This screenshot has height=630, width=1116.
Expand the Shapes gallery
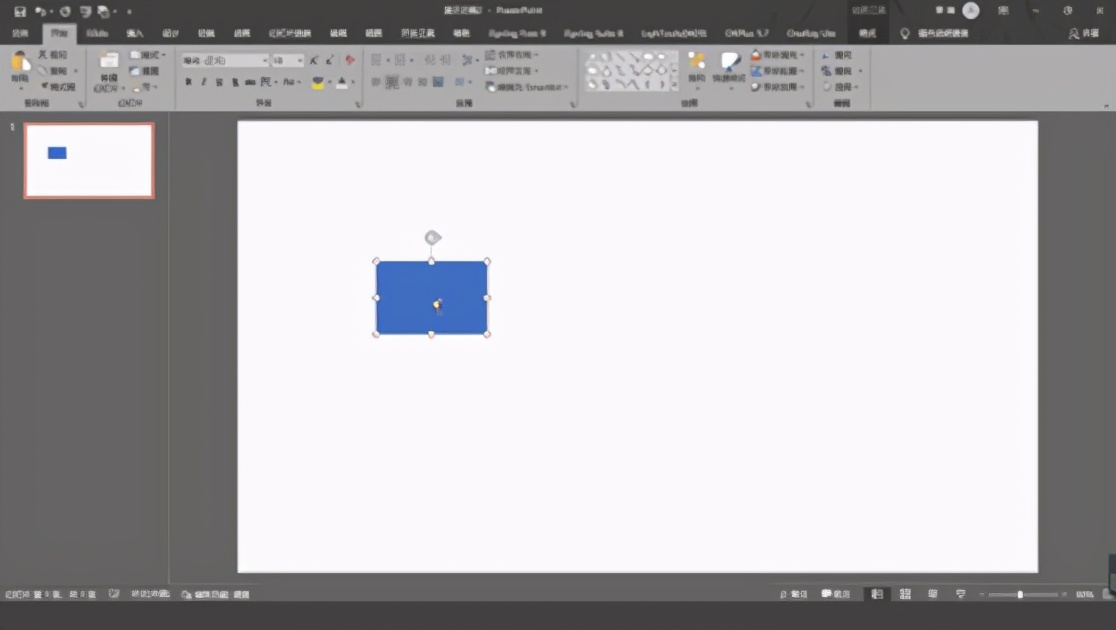[674, 85]
